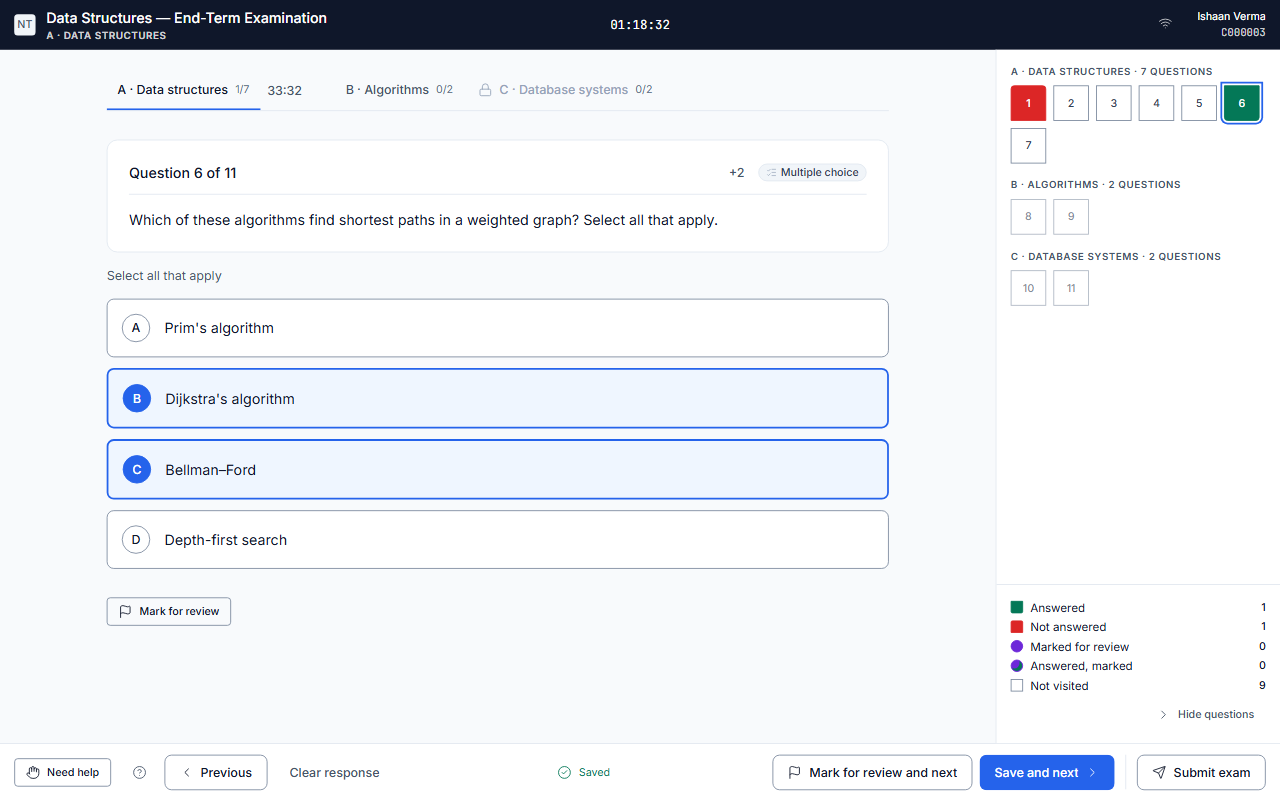Switch to B · Algorithms tab

point(399,90)
